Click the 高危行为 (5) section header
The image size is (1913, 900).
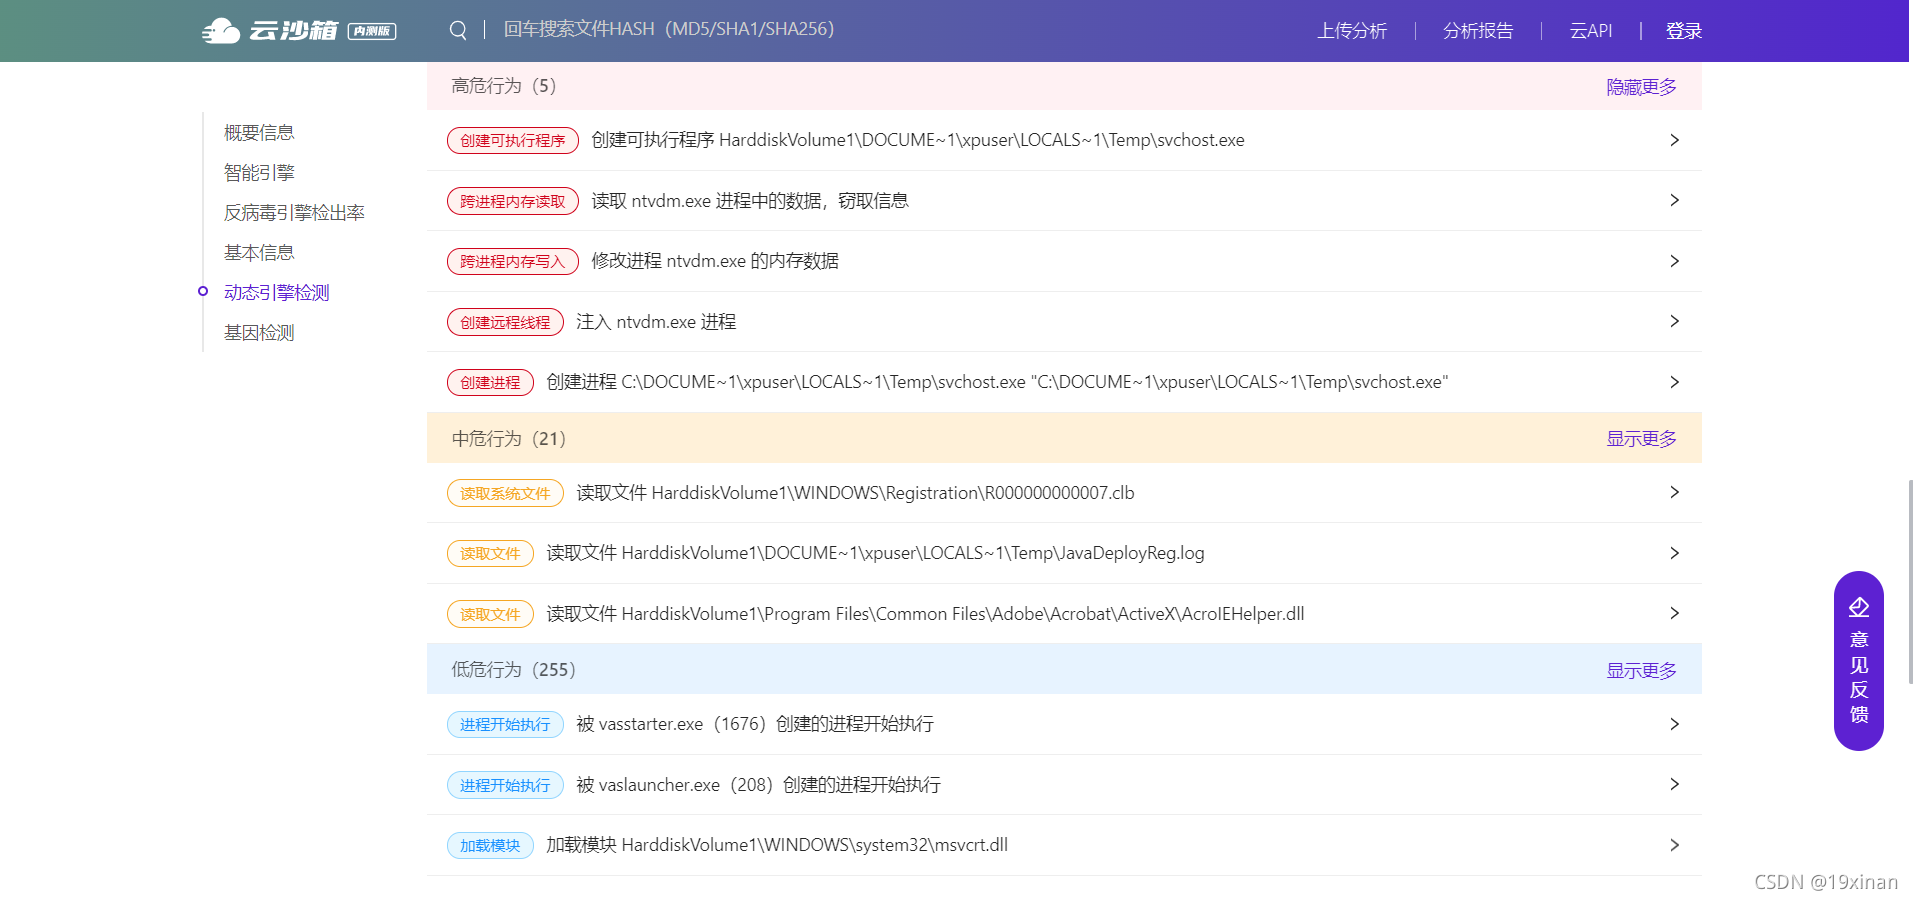point(1064,86)
